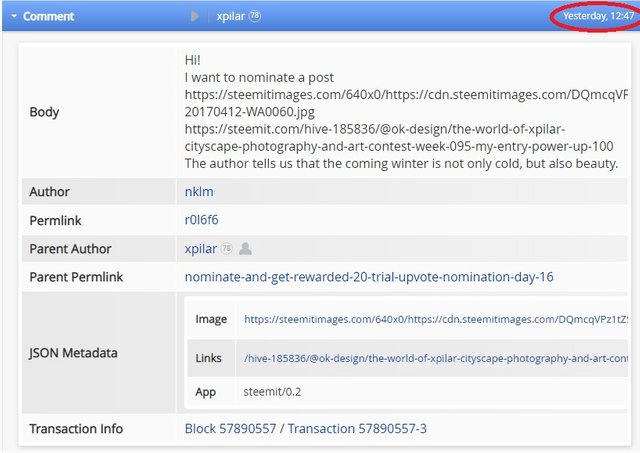Click the gray play triangle icon beside xpilar
Screen dimensions: 640x453
(x=195, y=16)
